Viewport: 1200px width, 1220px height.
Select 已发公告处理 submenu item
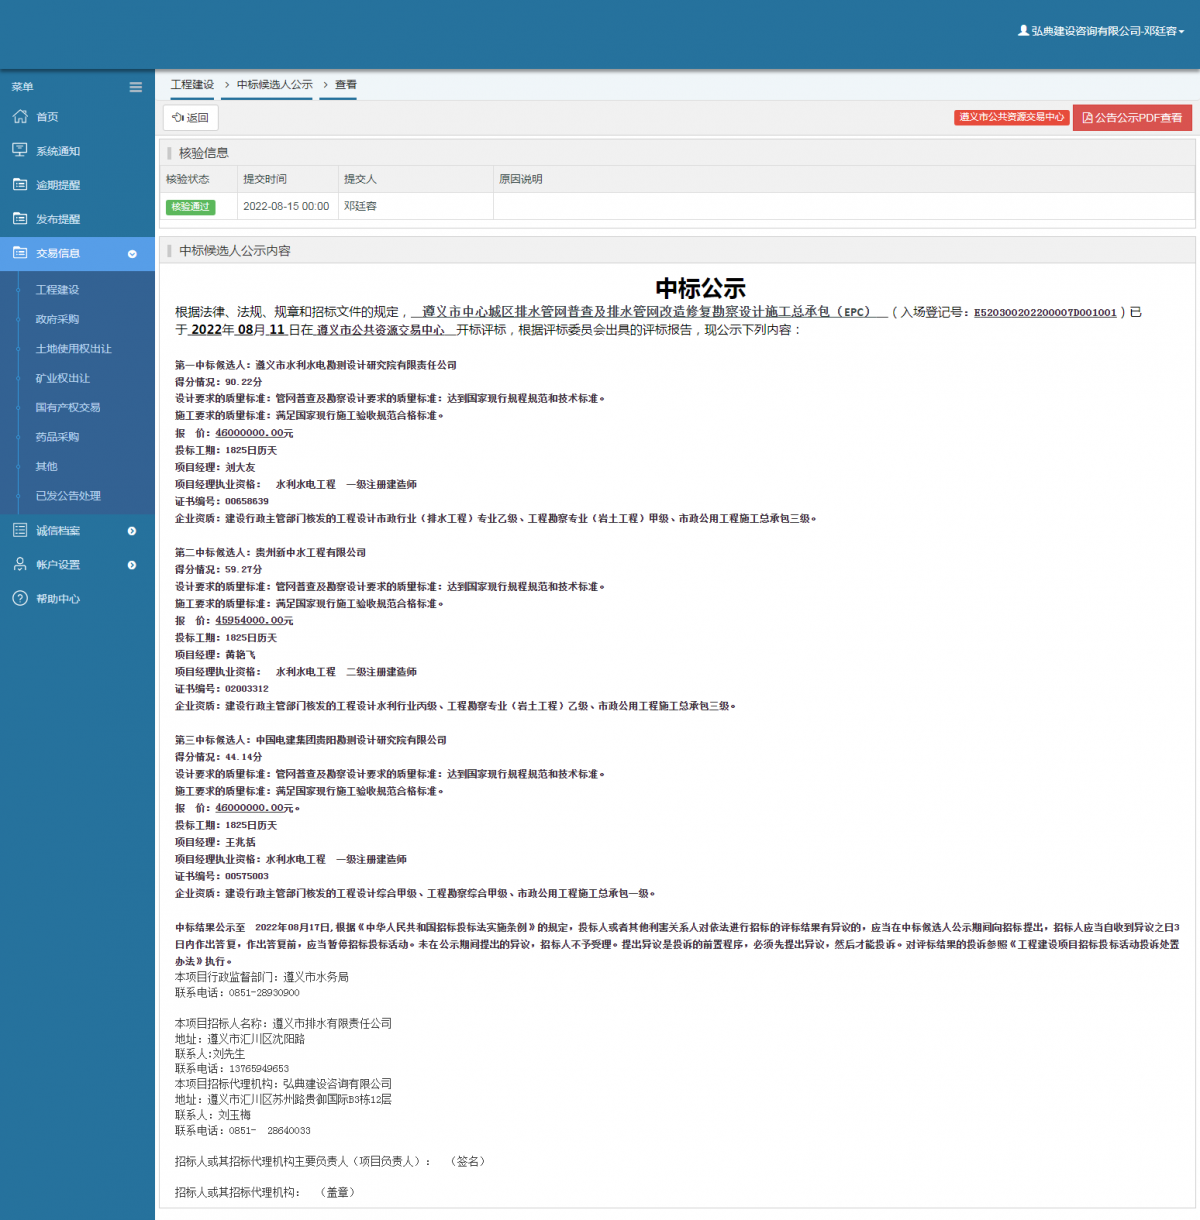(68, 496)
